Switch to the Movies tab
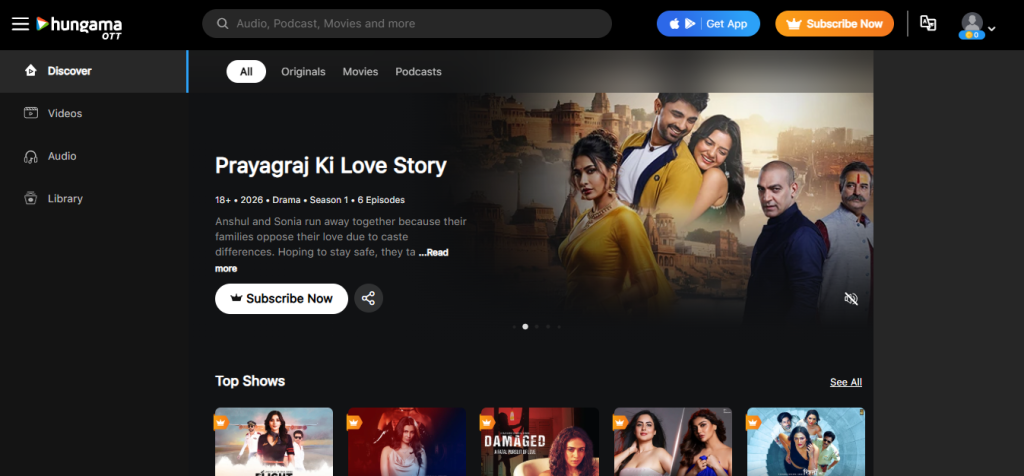Image resolution: width=1024 pixels, height=476 pixels. [x=360, y=72]
